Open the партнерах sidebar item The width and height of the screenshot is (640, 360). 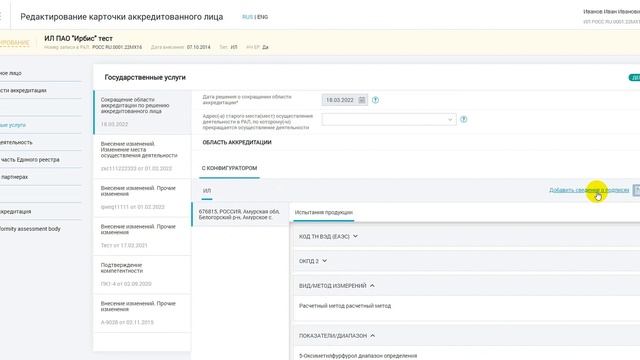(x=14, y=177)
